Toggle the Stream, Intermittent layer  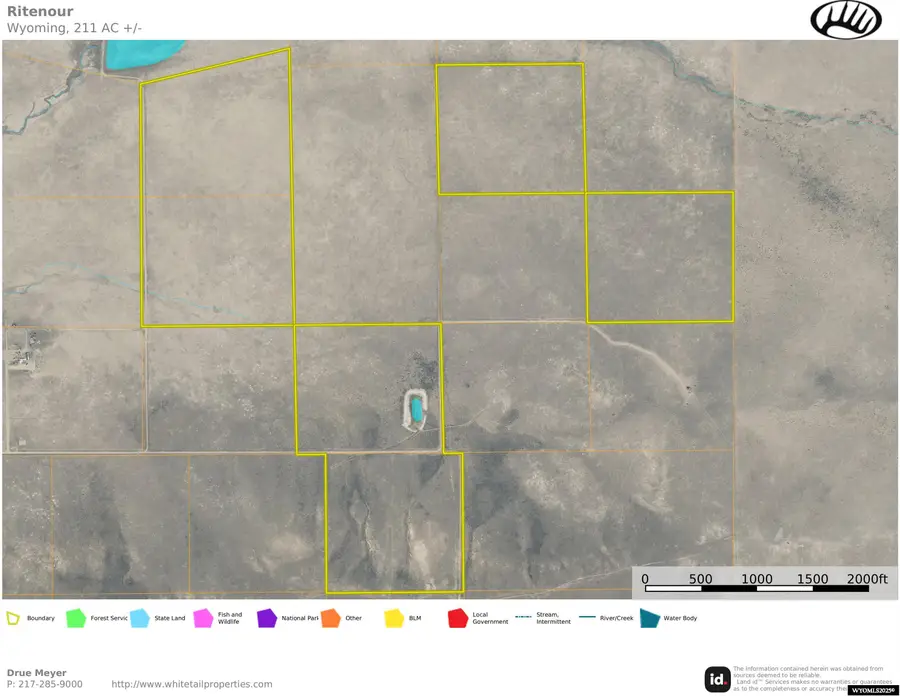[x=524, y=618]
